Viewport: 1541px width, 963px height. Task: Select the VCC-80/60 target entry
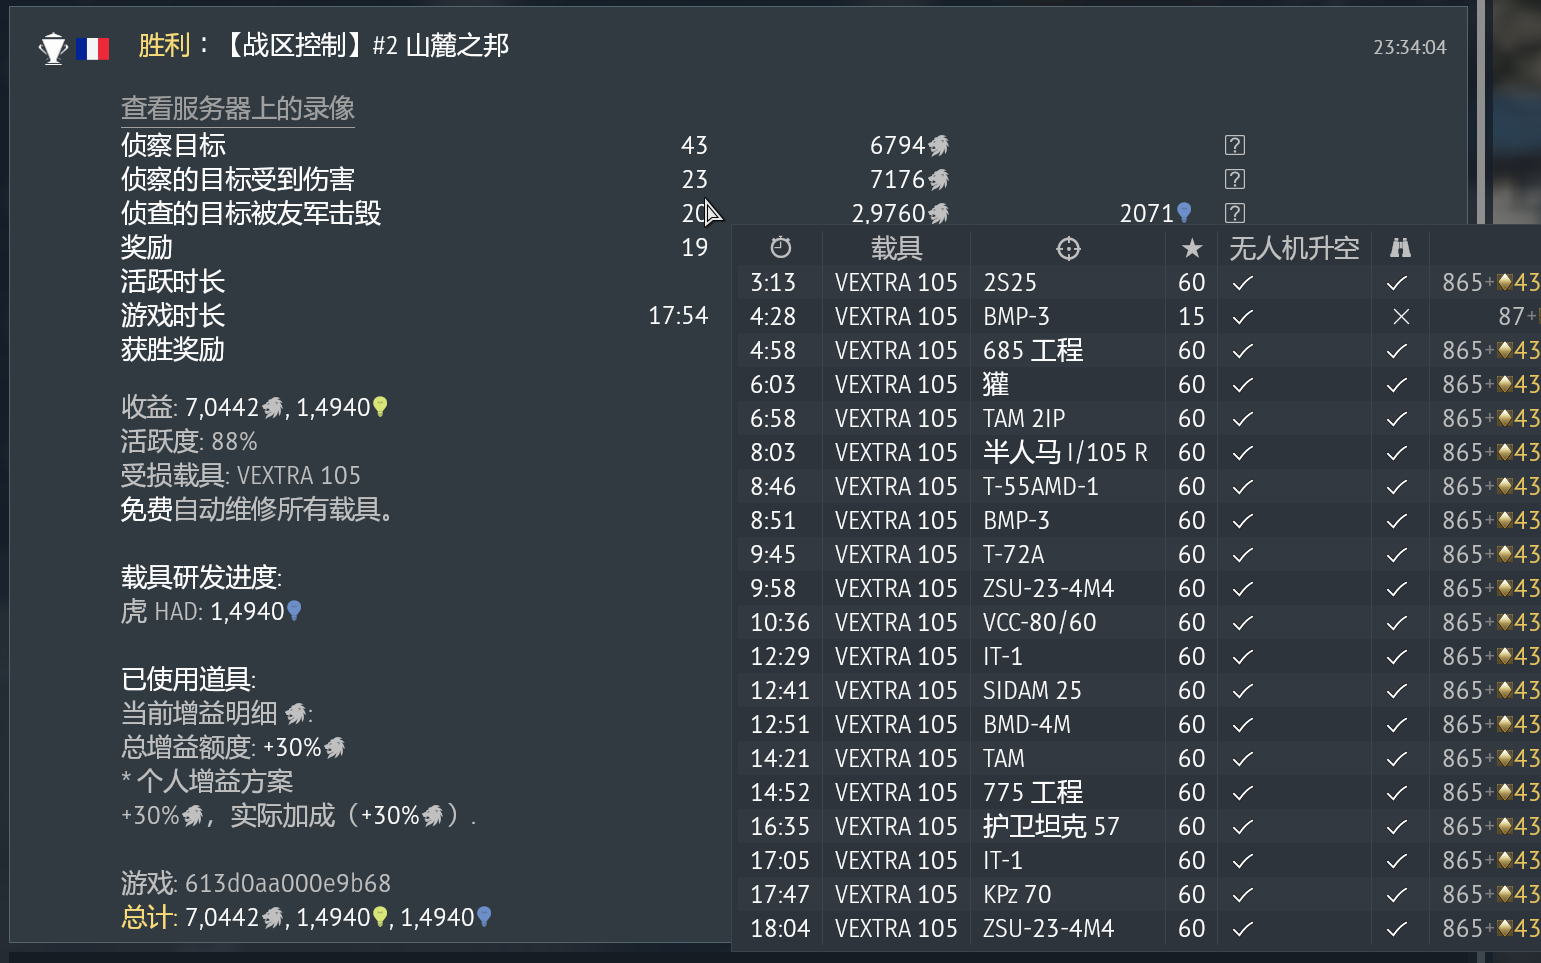tap(1040, 623)
